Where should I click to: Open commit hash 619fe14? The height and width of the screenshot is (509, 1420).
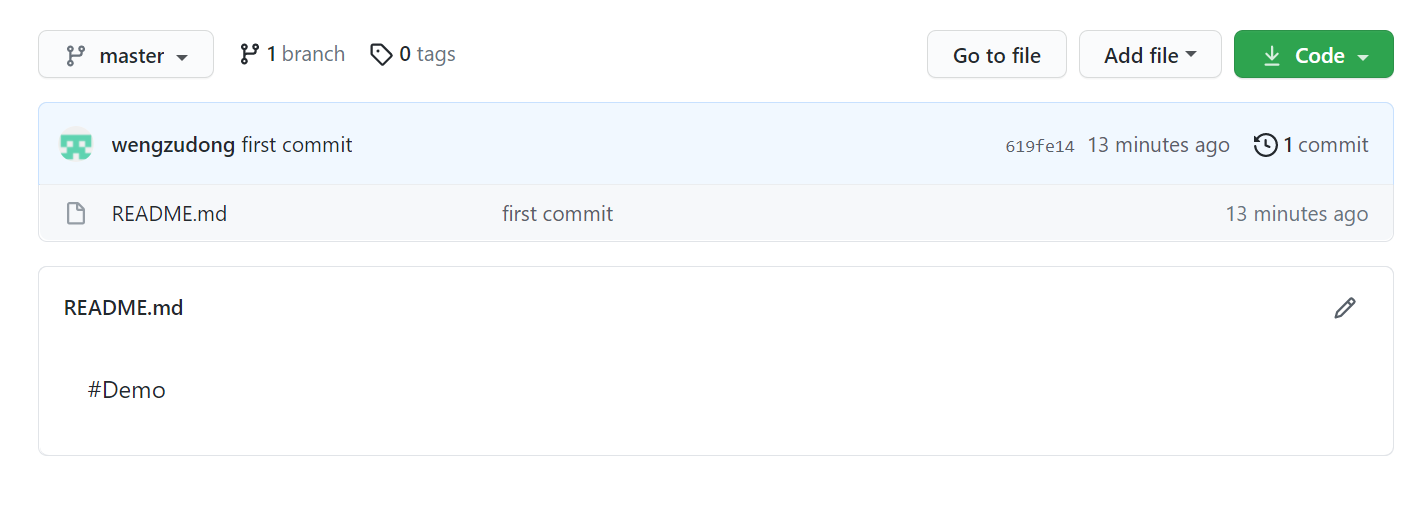click(1040, 146)
